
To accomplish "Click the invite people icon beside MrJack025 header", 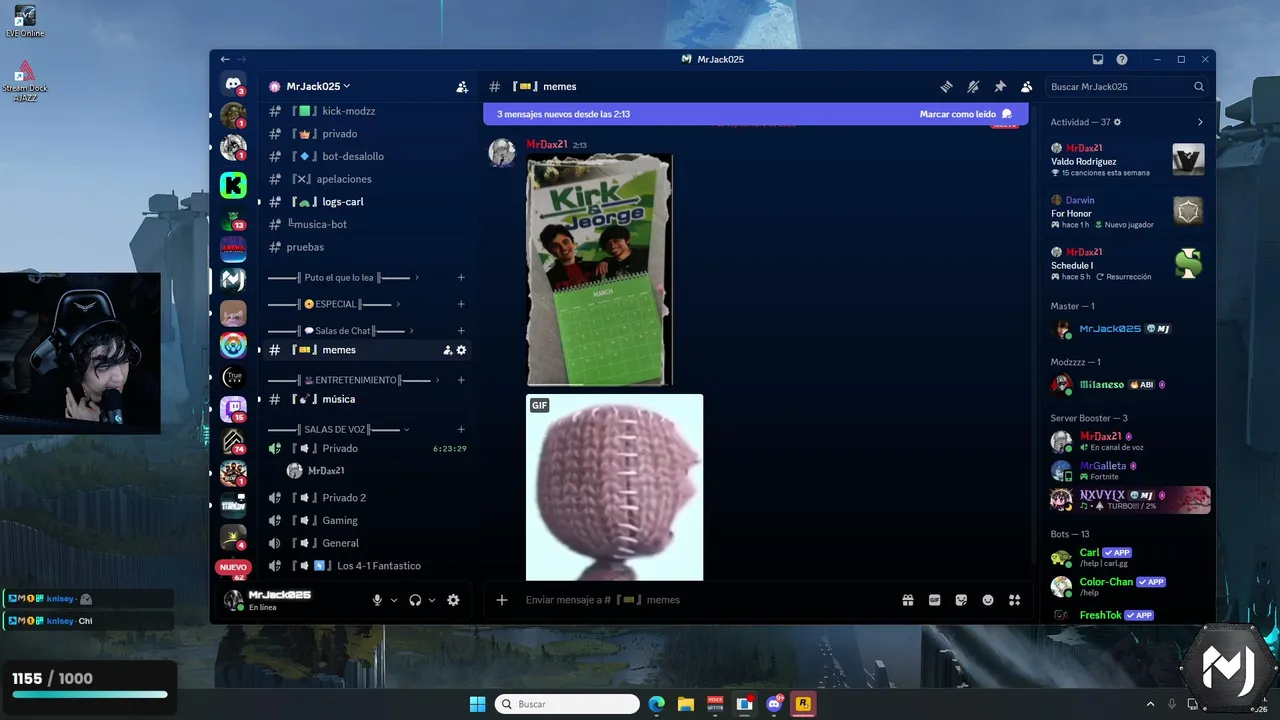I will tap(462, 87).
